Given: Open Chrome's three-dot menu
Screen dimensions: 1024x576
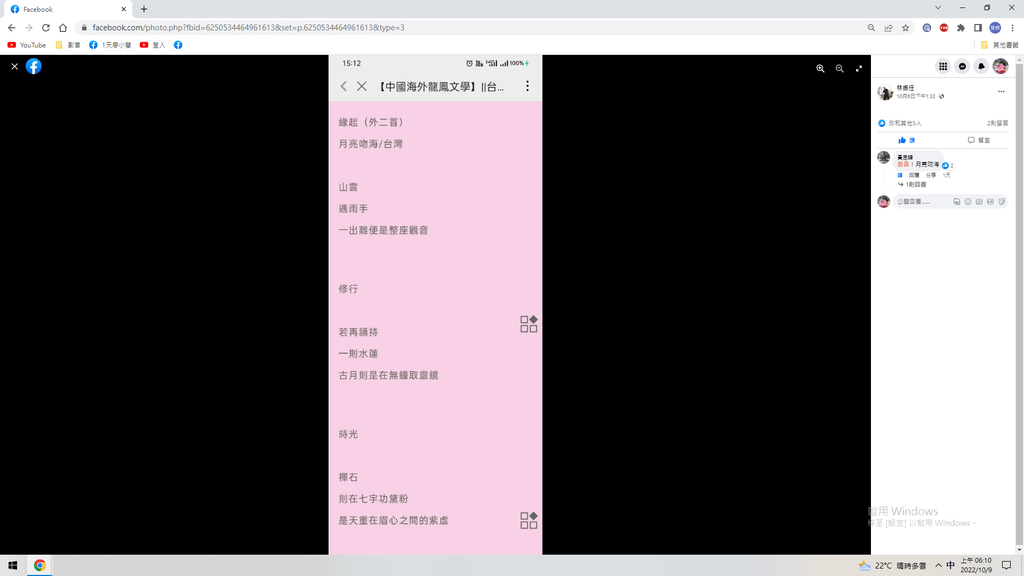Looking at the screenshot, I should click(x=1012, y=28).
